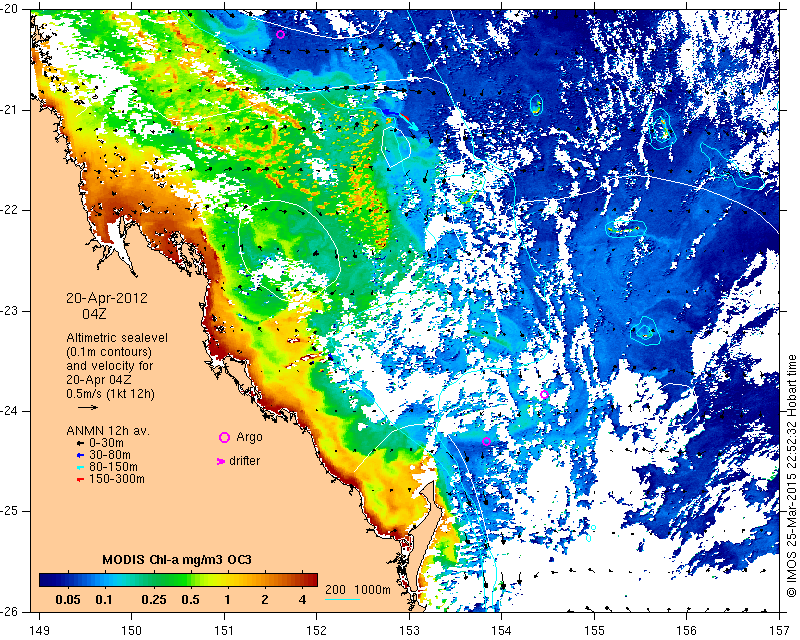The width and height of the screenshot is (800, 640).
Task: Click the Argo float marker near 151.6°E, -20.2°
Action: [x=281, y=35]
